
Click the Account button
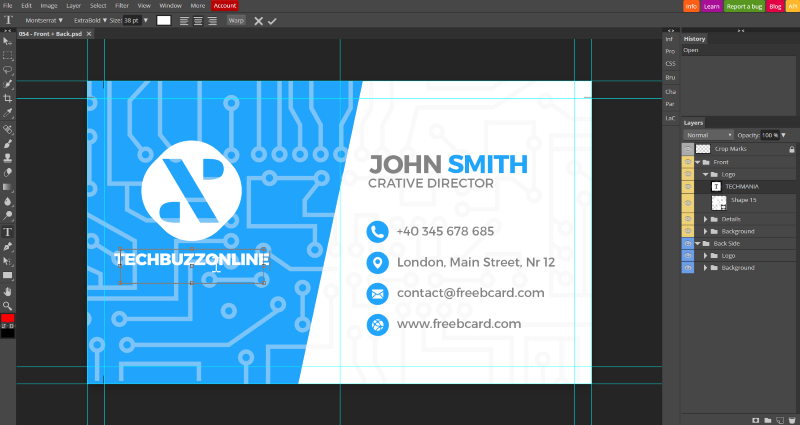coord(224,6)
